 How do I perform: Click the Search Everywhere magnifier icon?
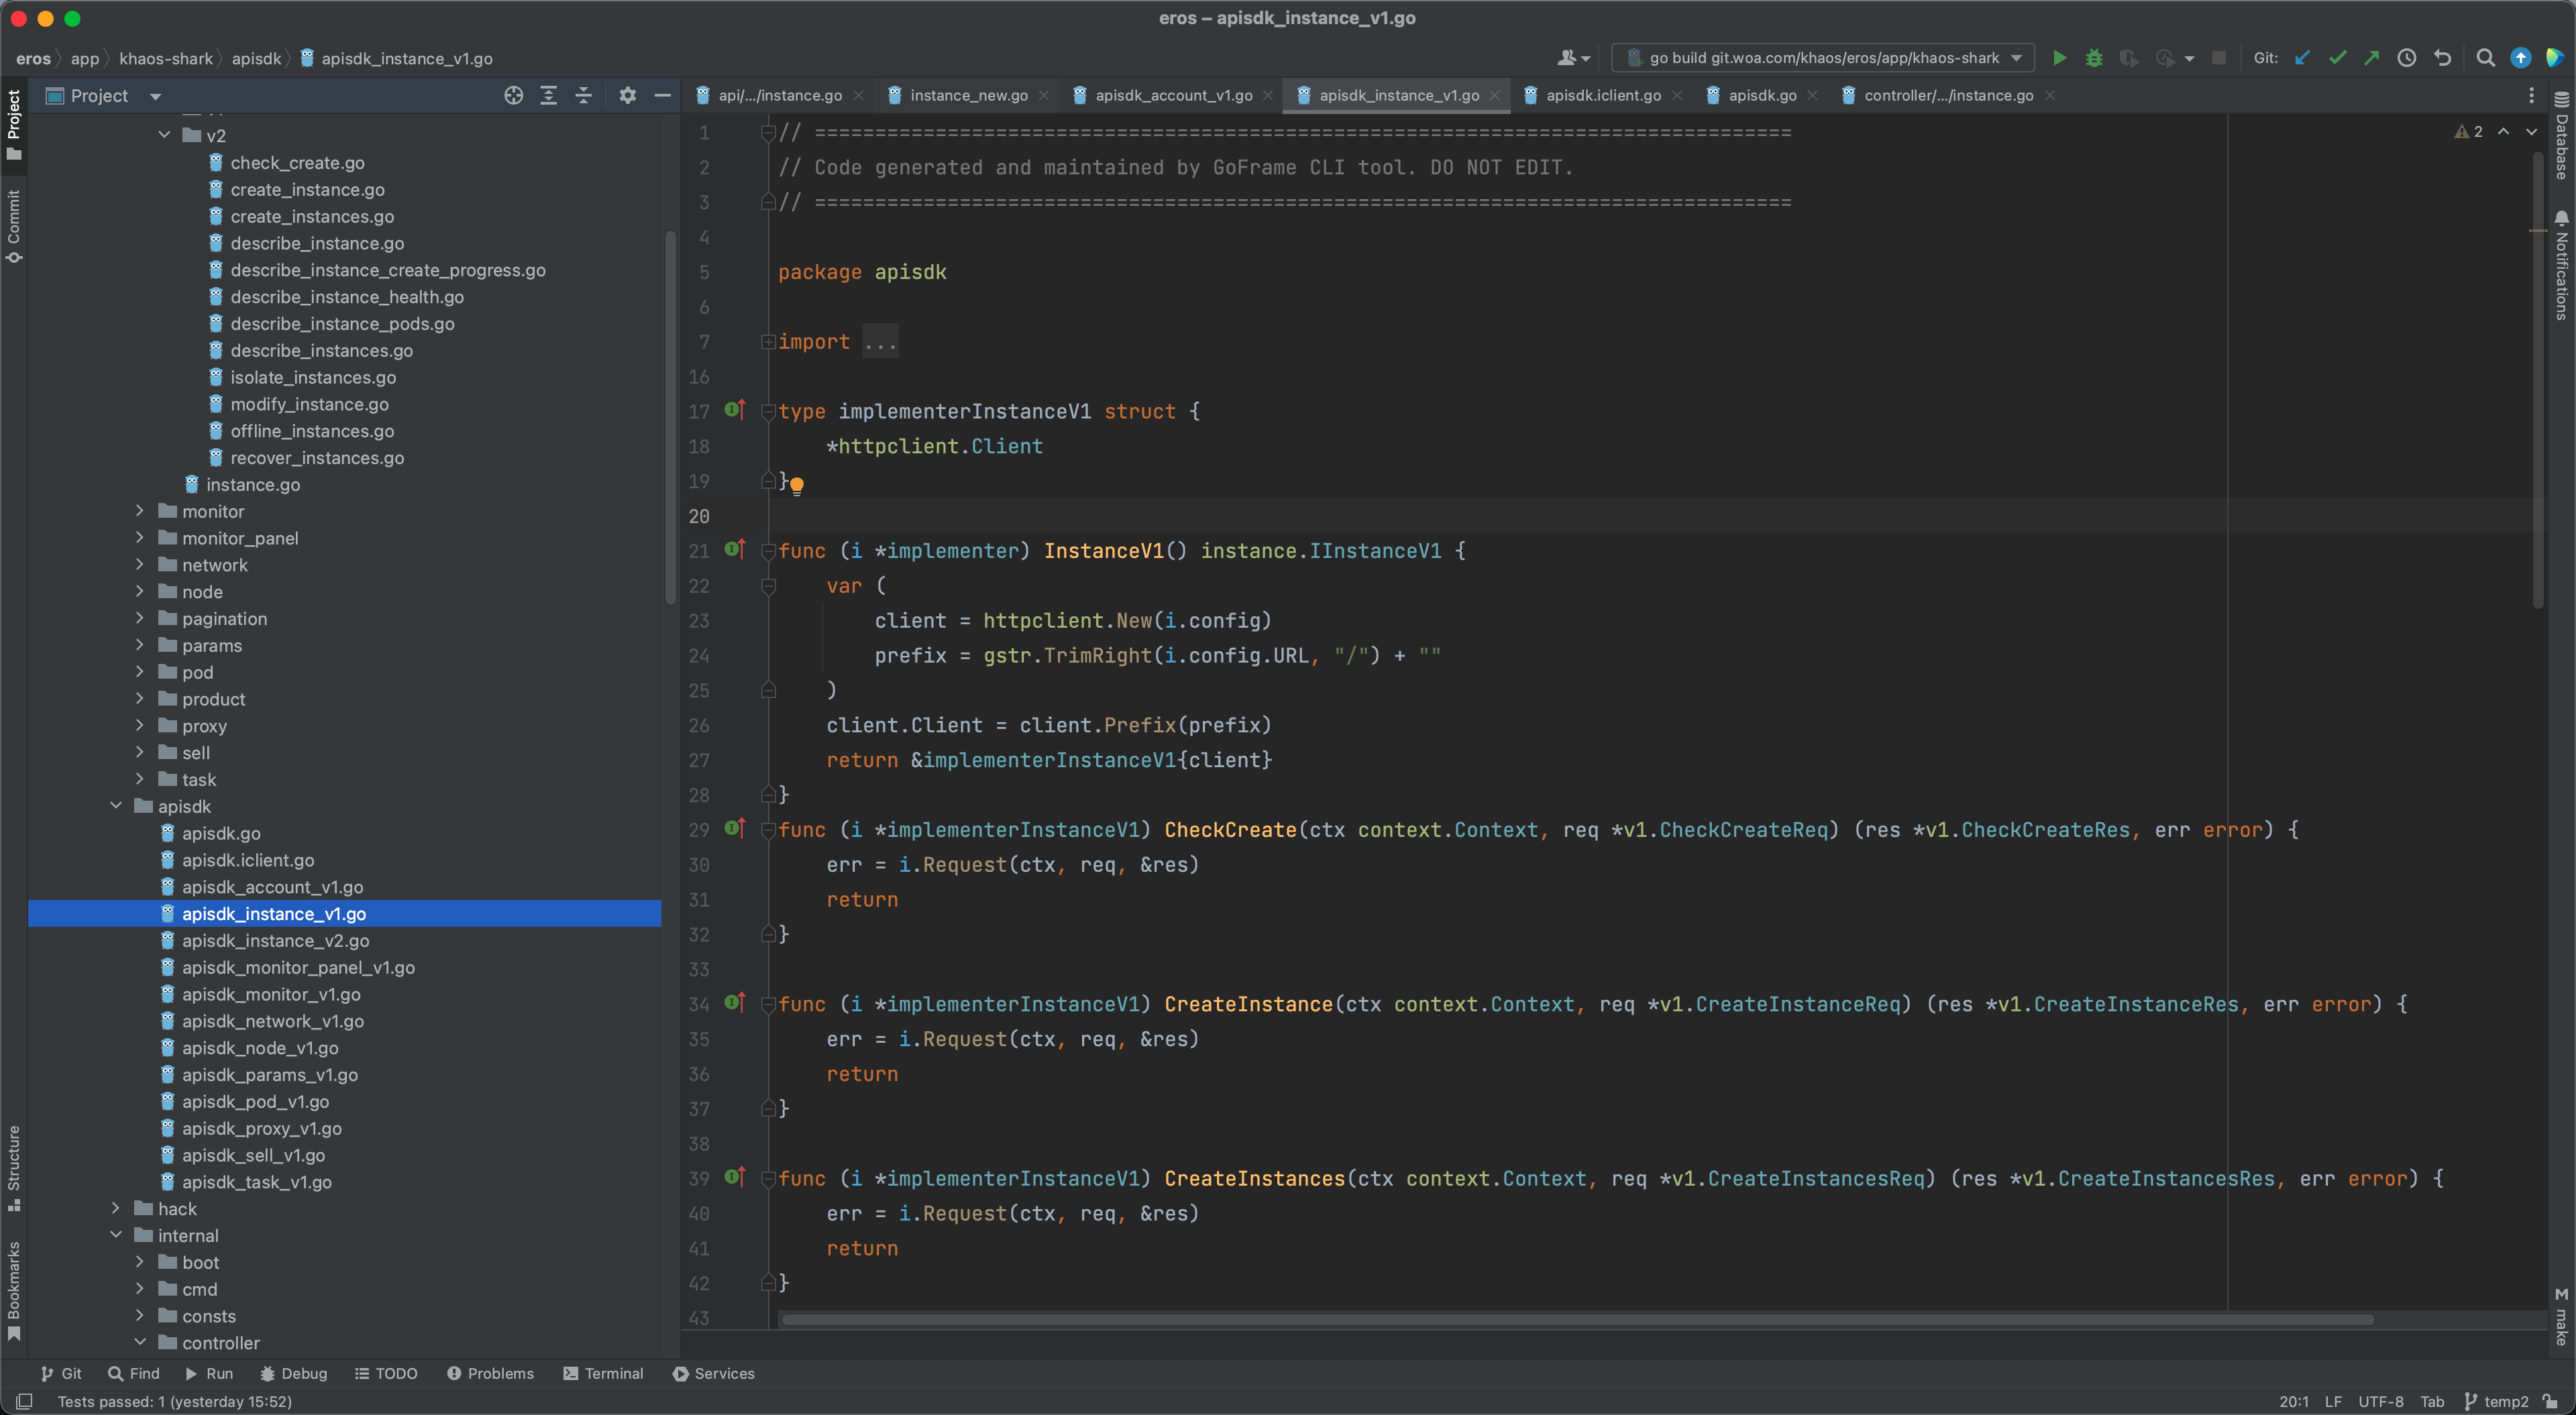2485,58
